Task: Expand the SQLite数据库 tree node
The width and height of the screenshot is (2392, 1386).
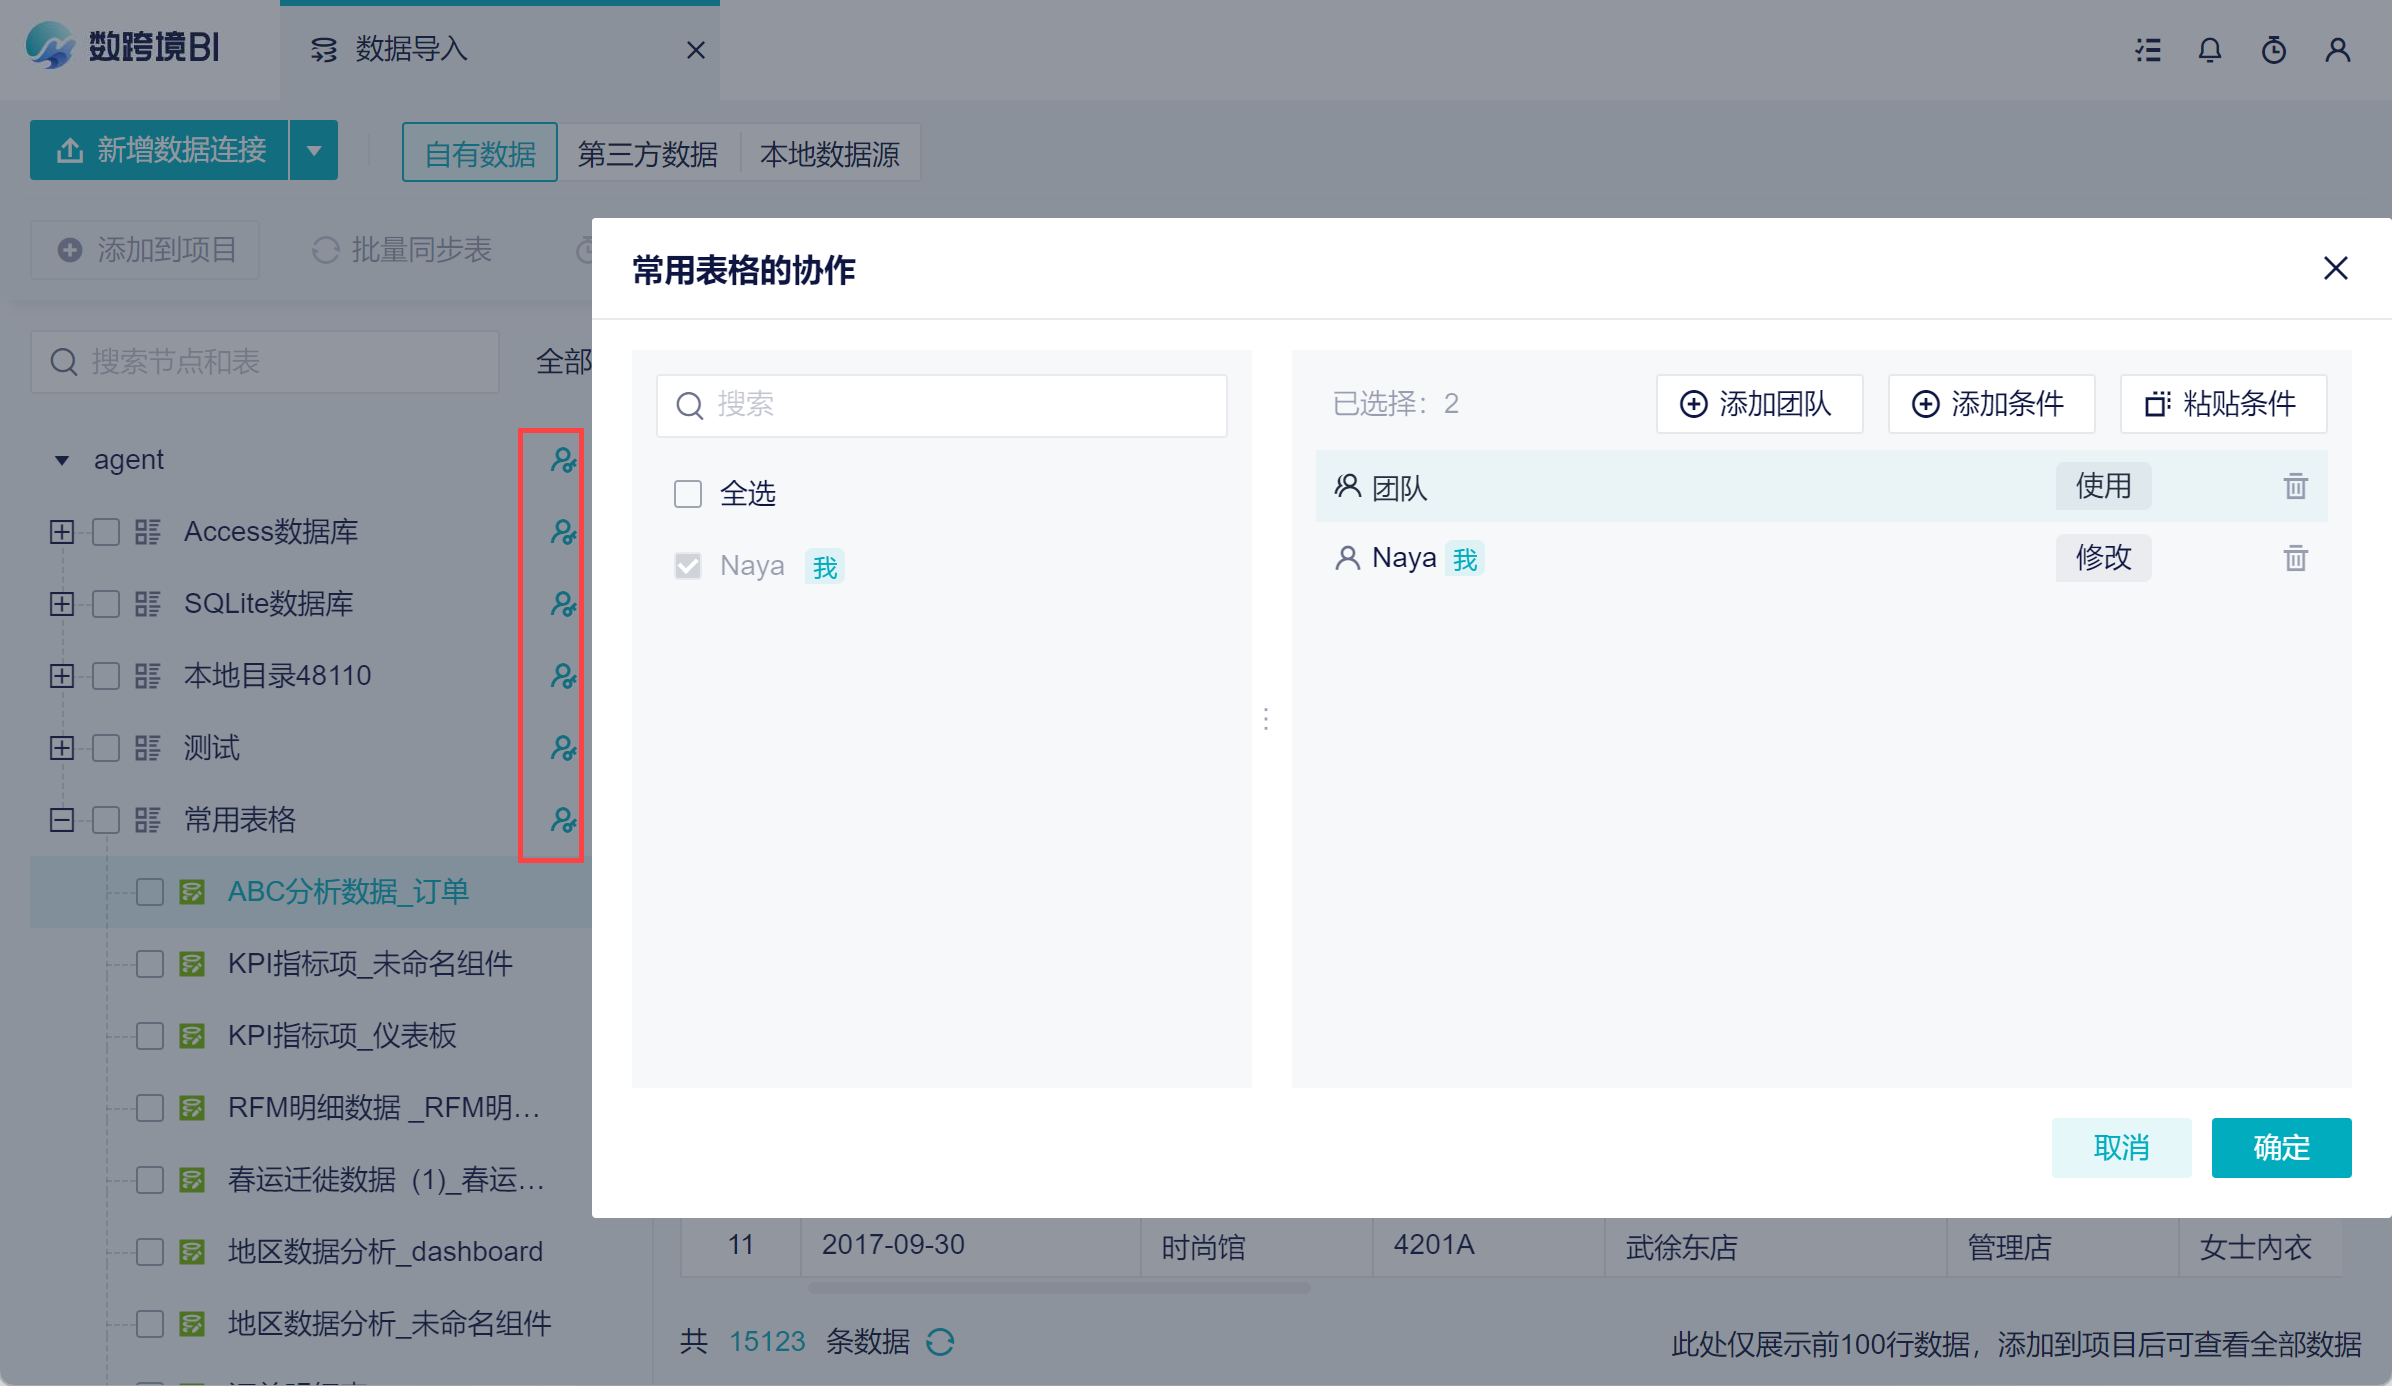Action: (62, 604)
